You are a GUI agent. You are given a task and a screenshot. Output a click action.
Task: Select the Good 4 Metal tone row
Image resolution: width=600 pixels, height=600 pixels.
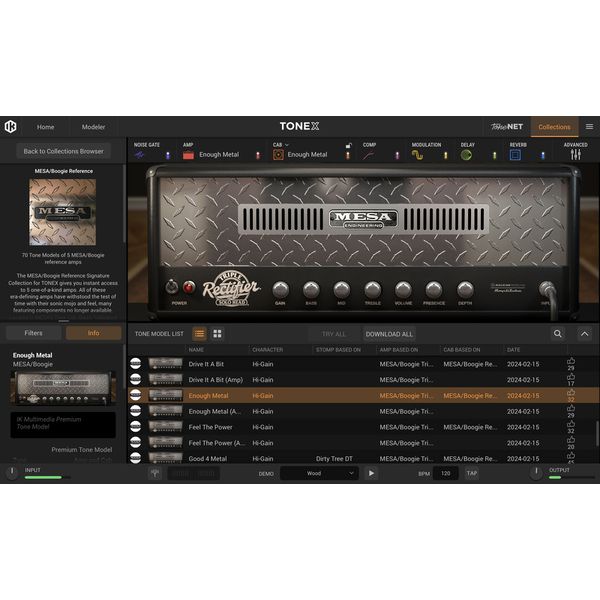tap(364, 458)
